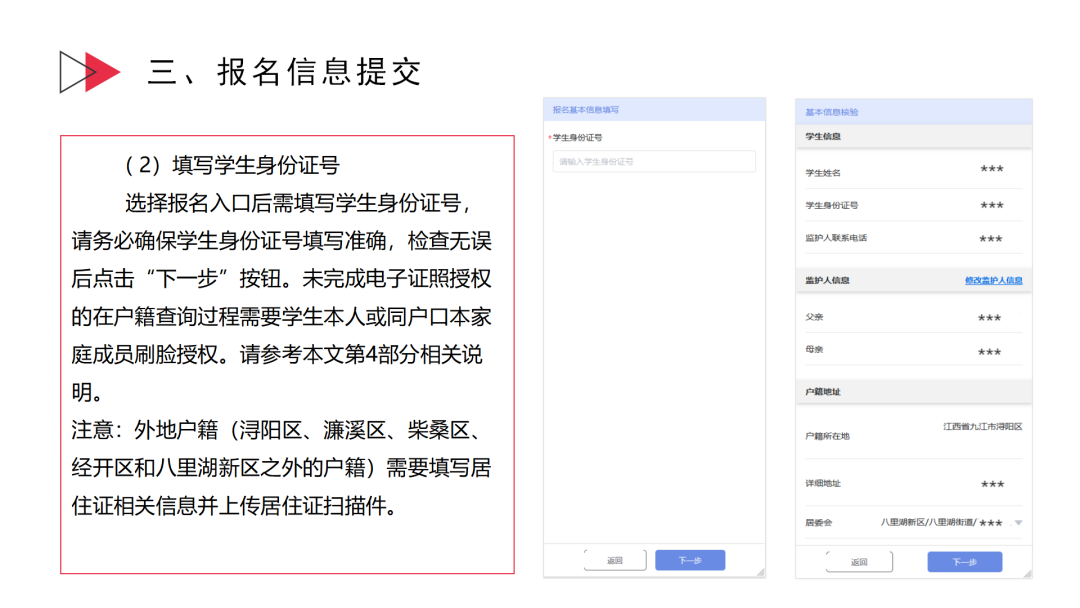Click the student ID number input field

pyautogui.click(x=654, y=161)
